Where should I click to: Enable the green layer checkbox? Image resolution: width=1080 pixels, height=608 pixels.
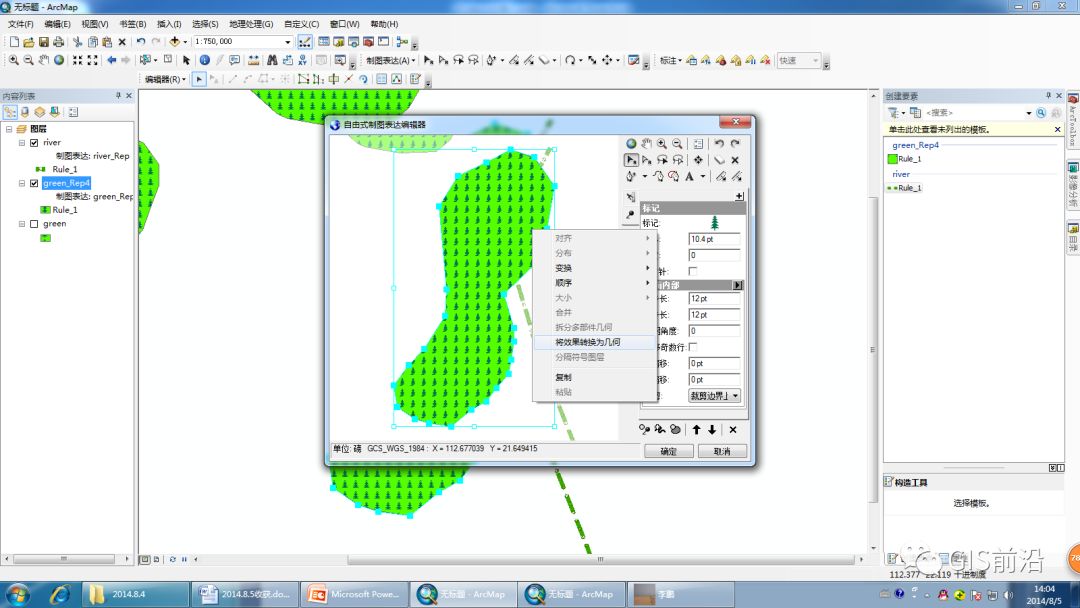(x=34, y=224)
